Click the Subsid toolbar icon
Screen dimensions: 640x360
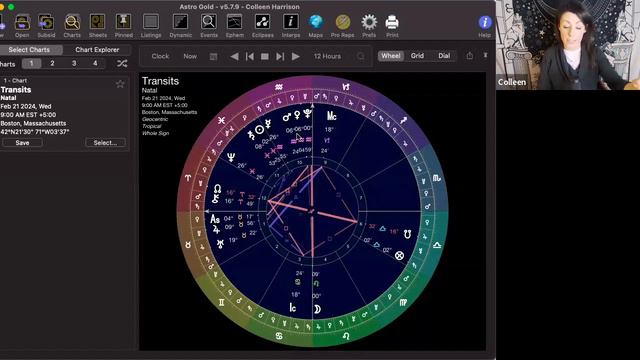tap(46, 22)
